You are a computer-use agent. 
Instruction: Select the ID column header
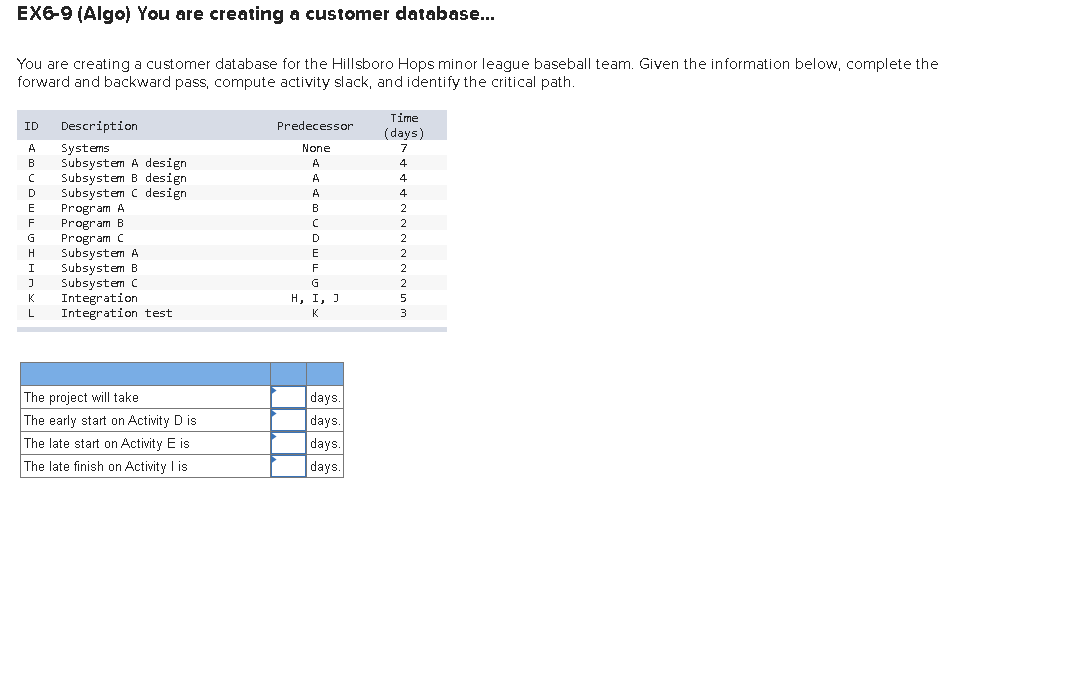coord(31,125)
